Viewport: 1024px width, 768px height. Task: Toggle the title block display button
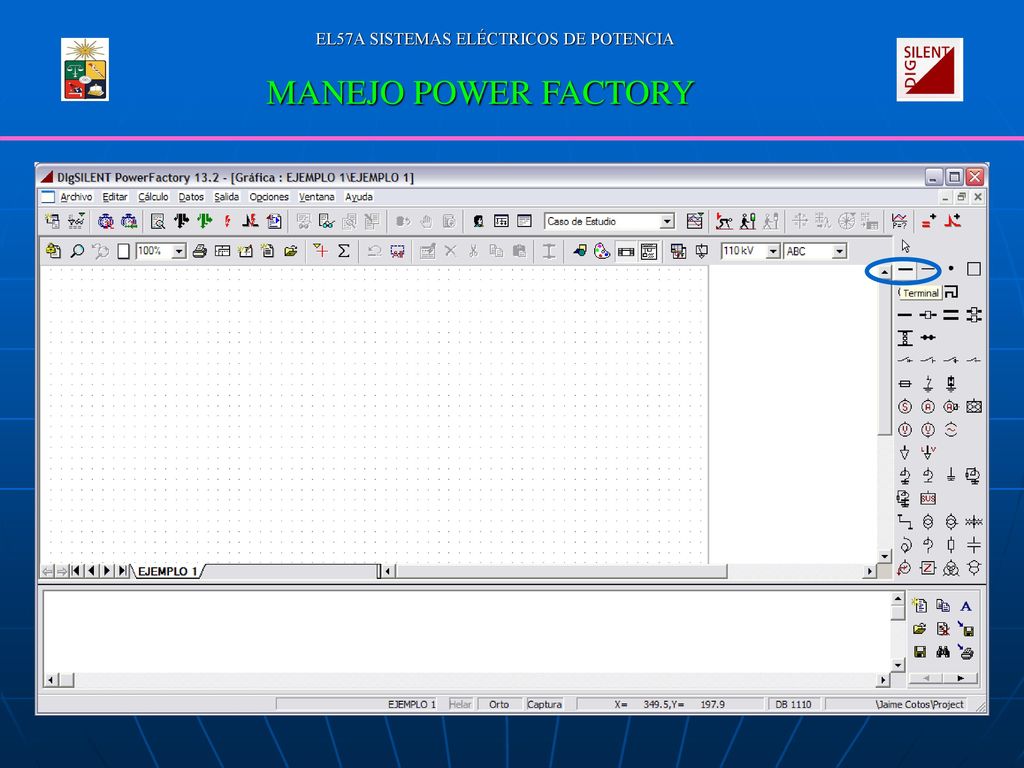626,251
